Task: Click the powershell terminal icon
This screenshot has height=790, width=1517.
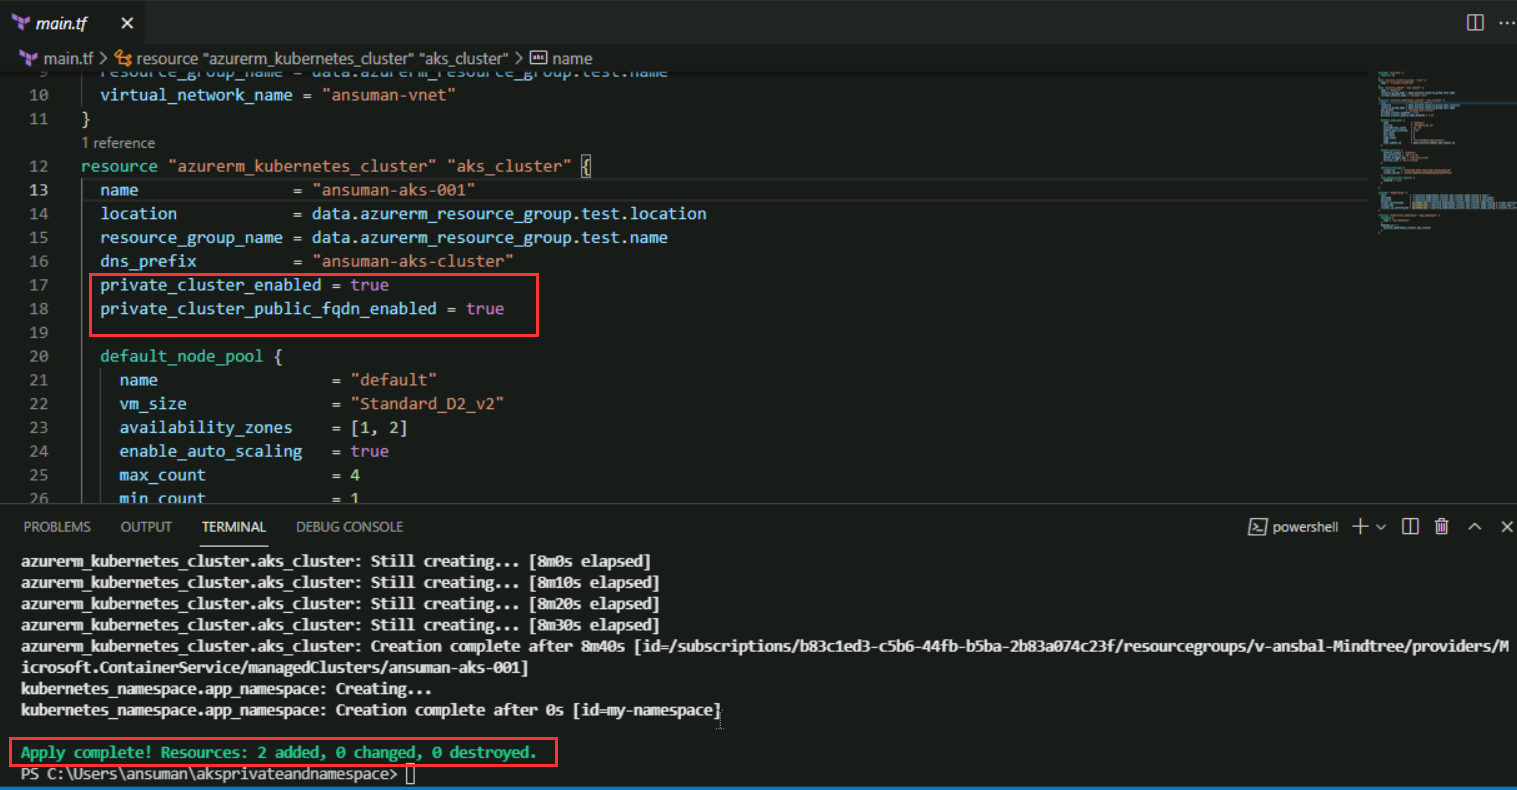Action: [x=1257, y=527]
